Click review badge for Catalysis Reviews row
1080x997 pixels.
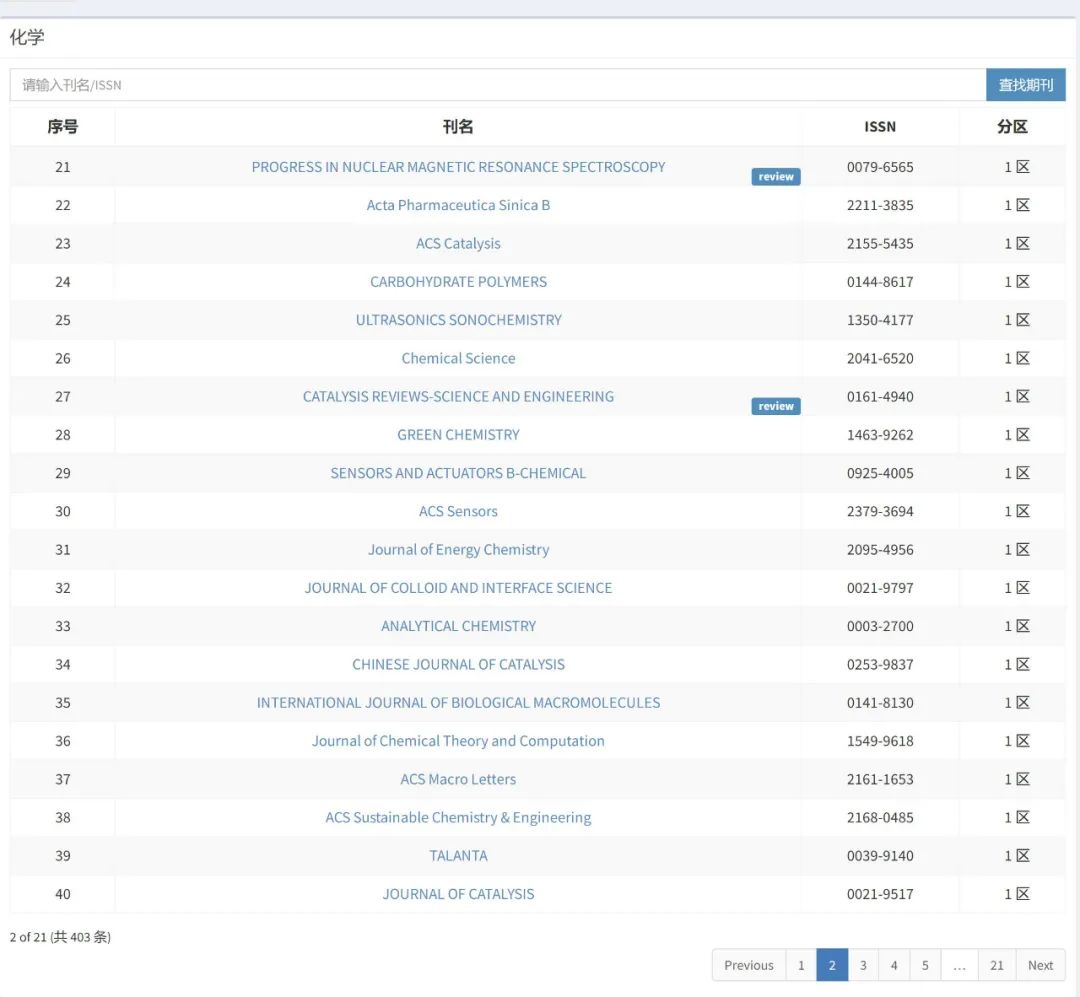(x=775, y=406)
